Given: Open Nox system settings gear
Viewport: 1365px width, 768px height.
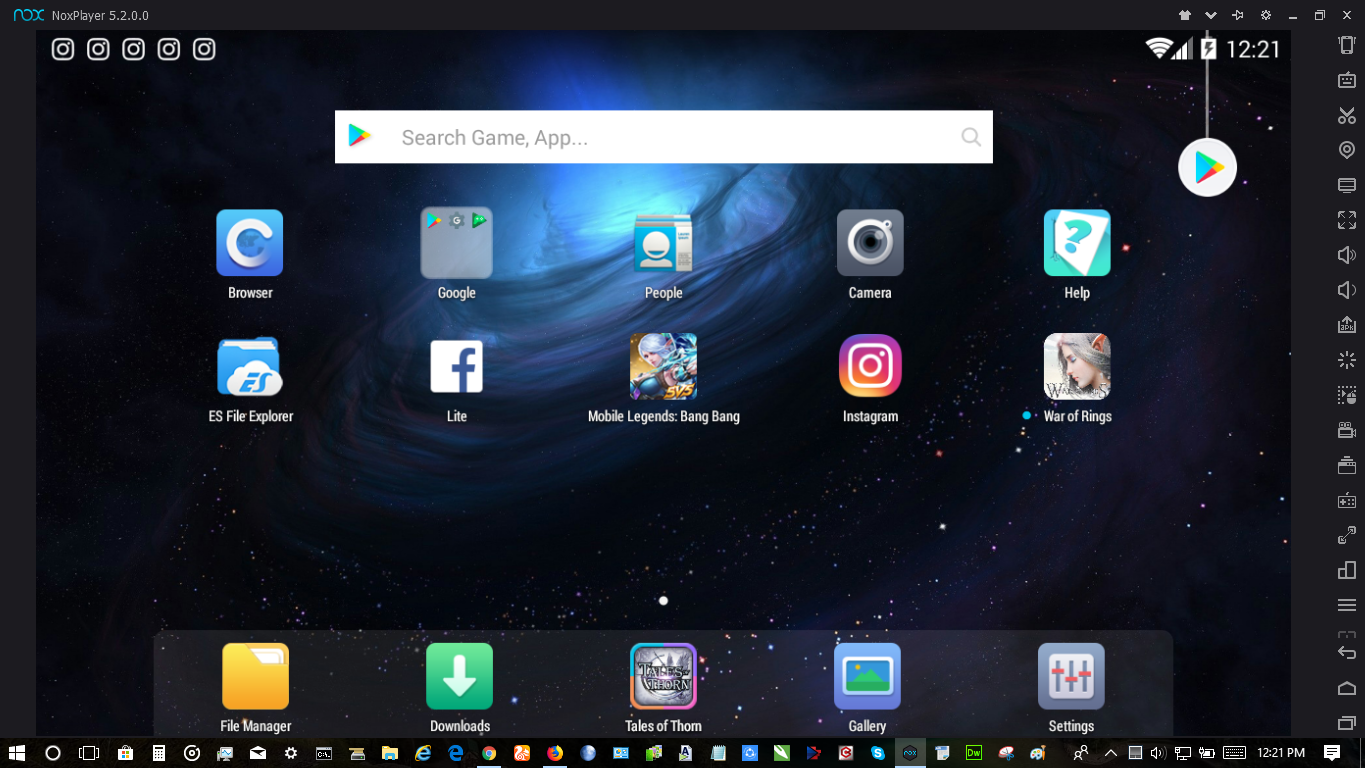Looking at the screenshot, I should click(1266, 15).
